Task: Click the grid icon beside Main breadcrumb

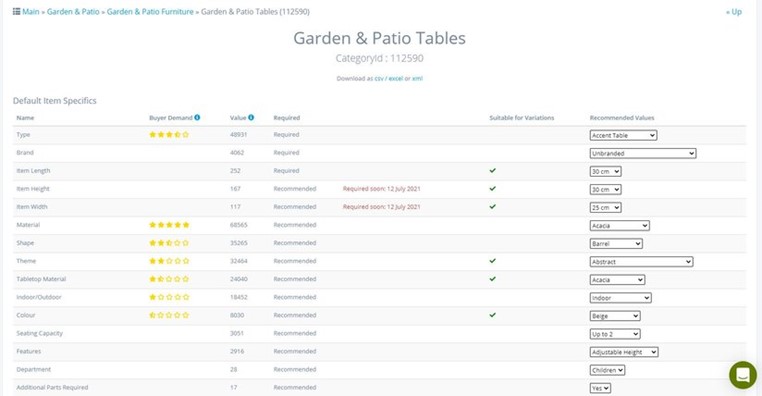Action: 17,11
